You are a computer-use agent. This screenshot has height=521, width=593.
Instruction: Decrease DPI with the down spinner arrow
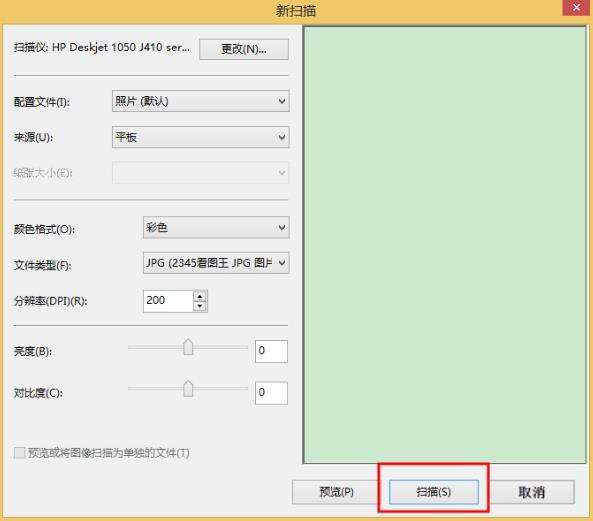coord(200,306)
